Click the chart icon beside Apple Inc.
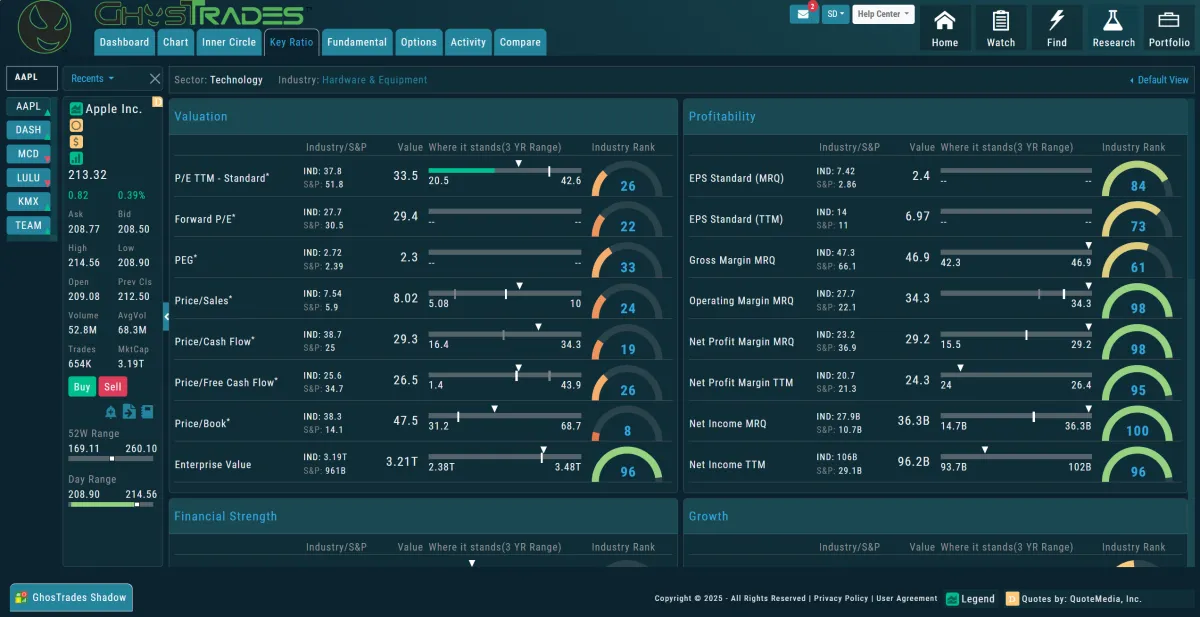The height and width of the screenshot is (617, 1200). 76,108
